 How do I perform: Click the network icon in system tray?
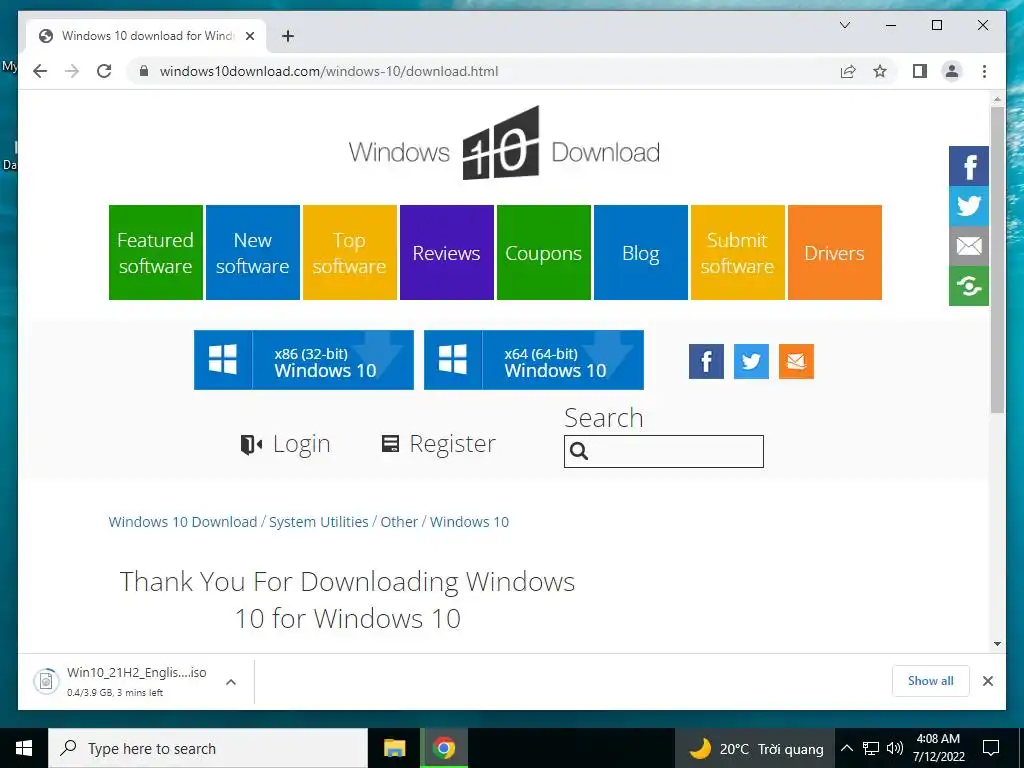click(871, 748)
